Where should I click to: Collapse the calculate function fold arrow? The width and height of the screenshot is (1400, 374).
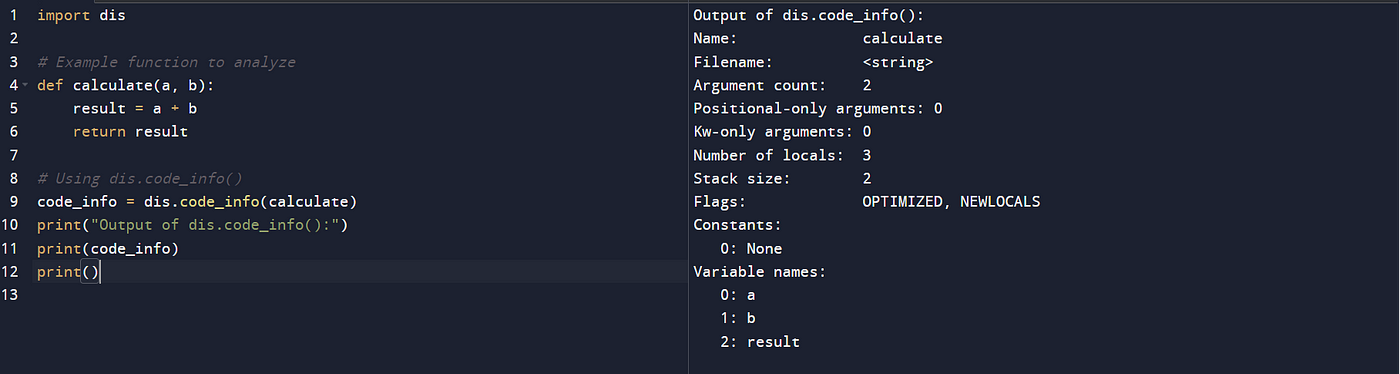(x=24, y=86)
